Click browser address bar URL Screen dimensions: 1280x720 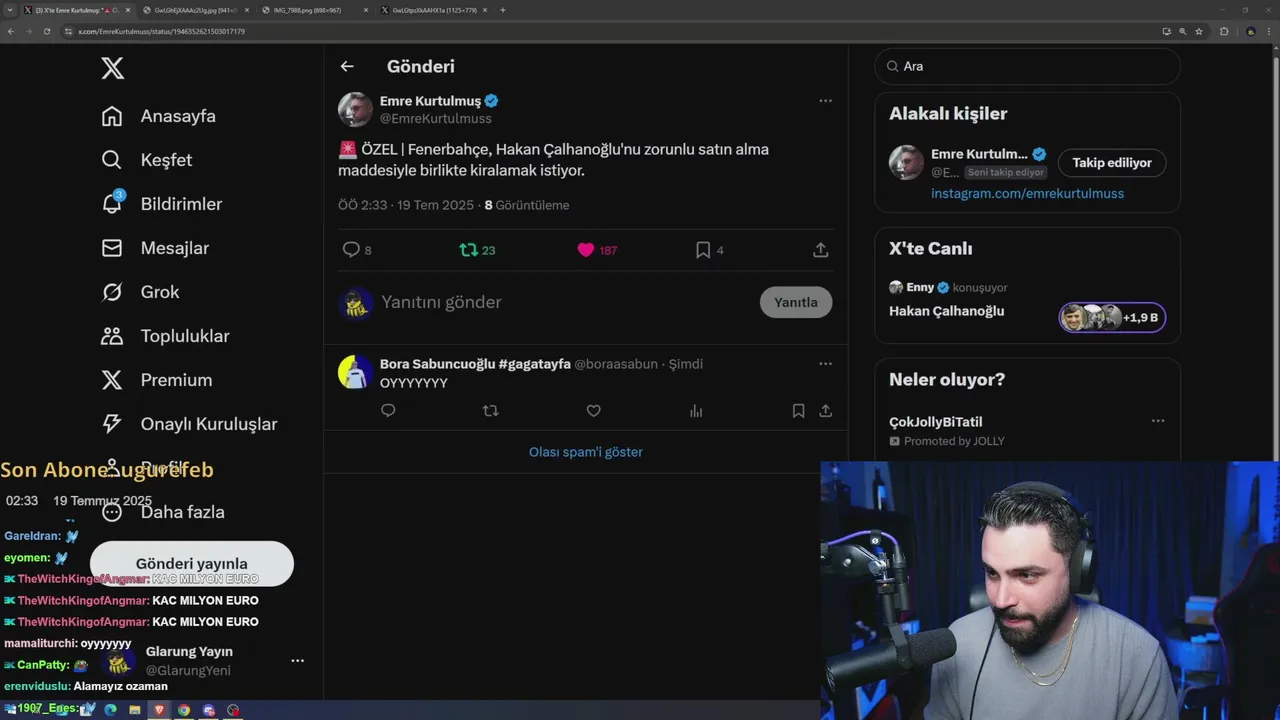pos(161,31)
